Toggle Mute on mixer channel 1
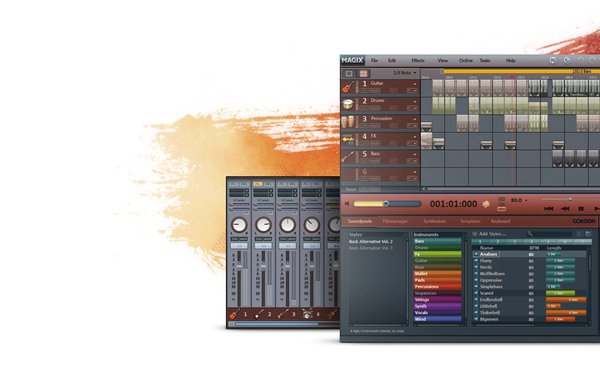This screenshot has width=600, height=367. (x=243, y=239)
